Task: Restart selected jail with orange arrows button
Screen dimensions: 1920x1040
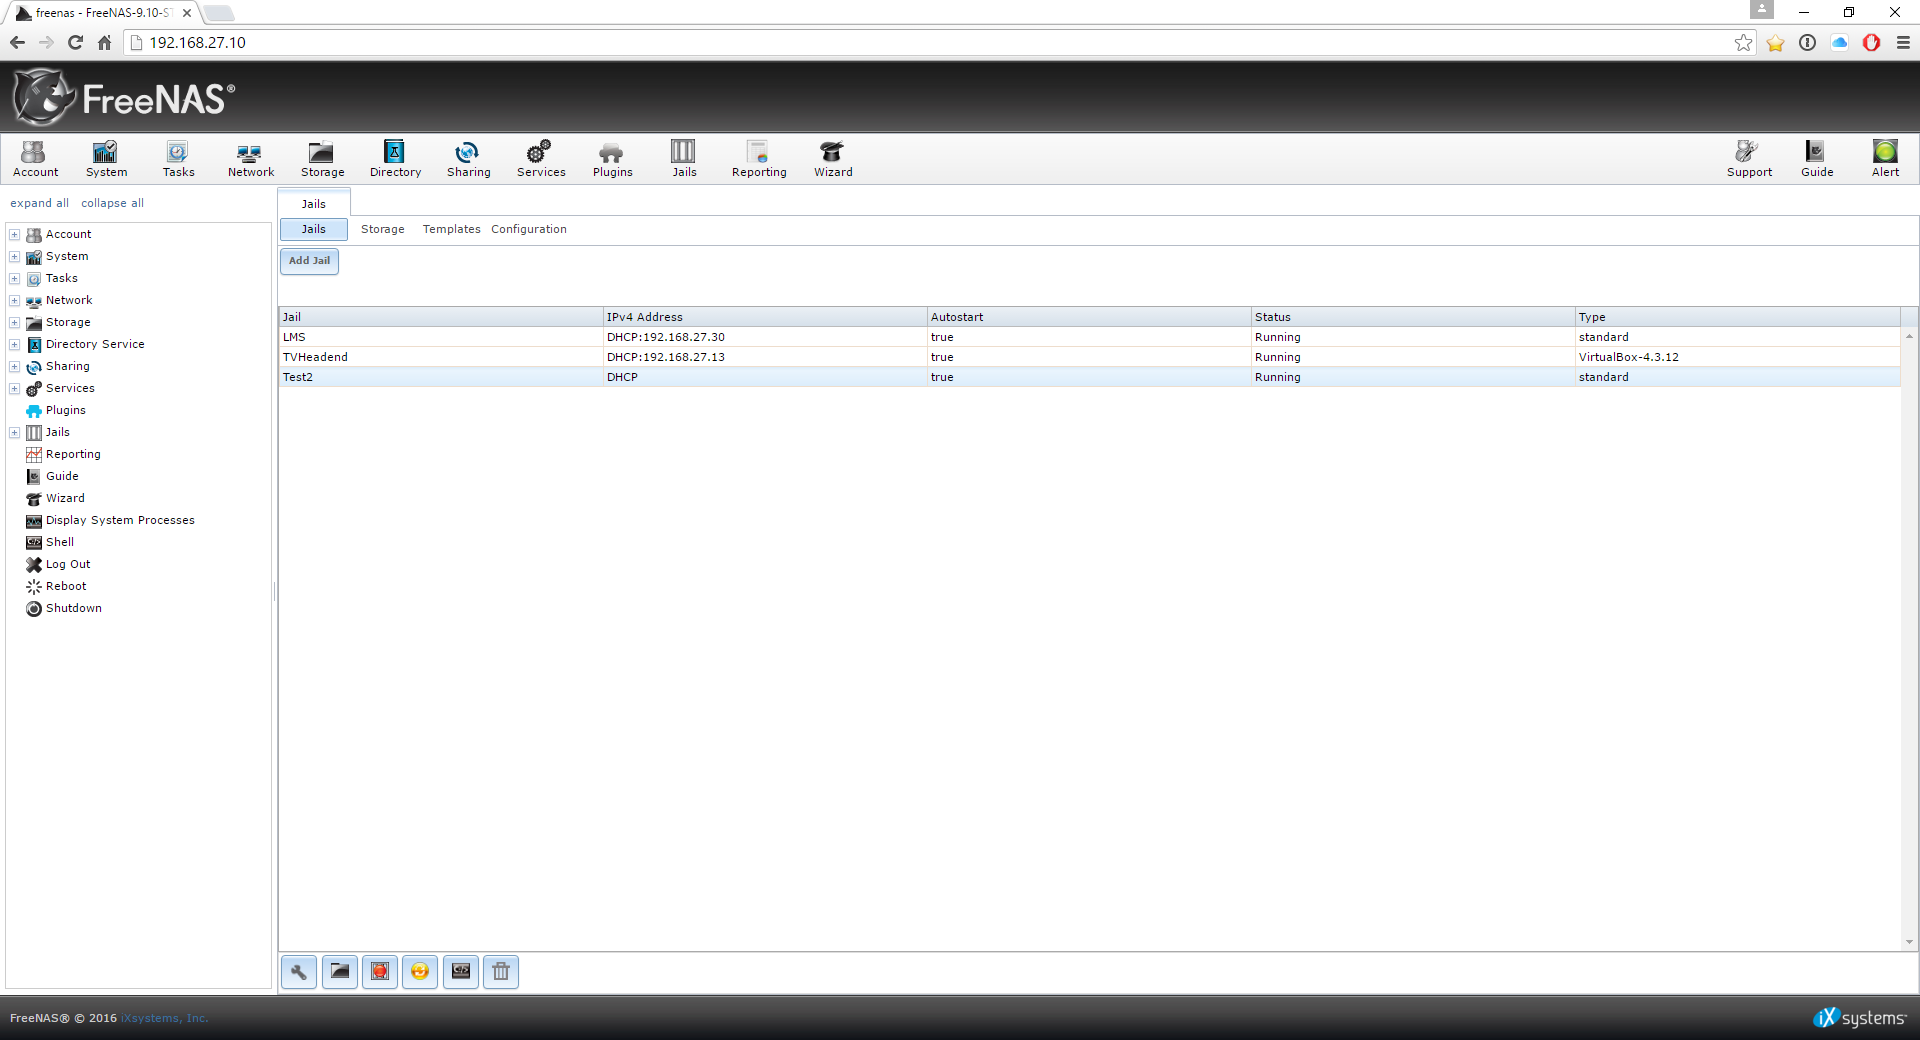Action: tap(420, 972)
